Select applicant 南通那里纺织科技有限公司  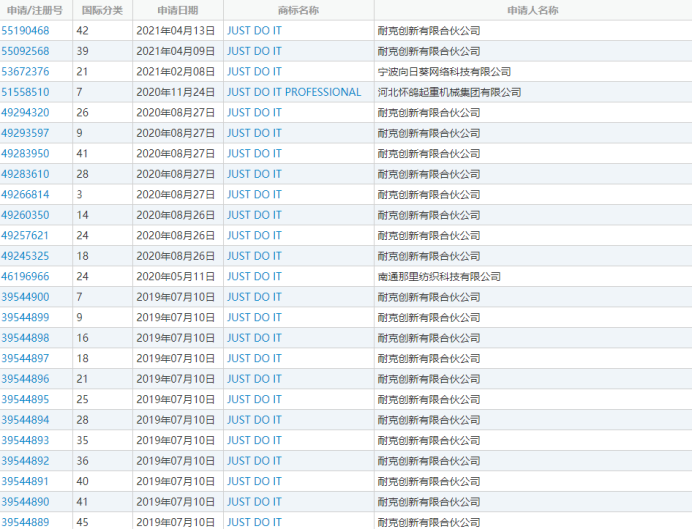(x=439, y=277)
